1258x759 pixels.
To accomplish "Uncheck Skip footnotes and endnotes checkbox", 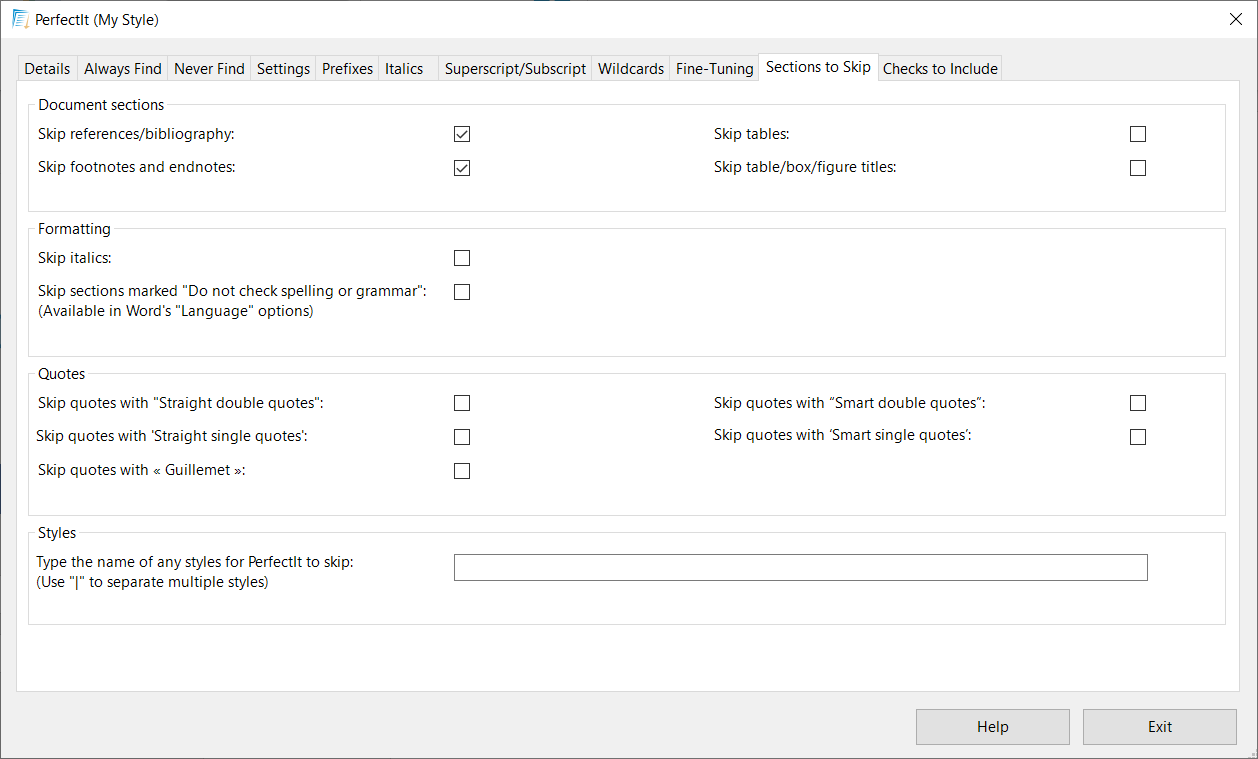I will coord(462,168).
